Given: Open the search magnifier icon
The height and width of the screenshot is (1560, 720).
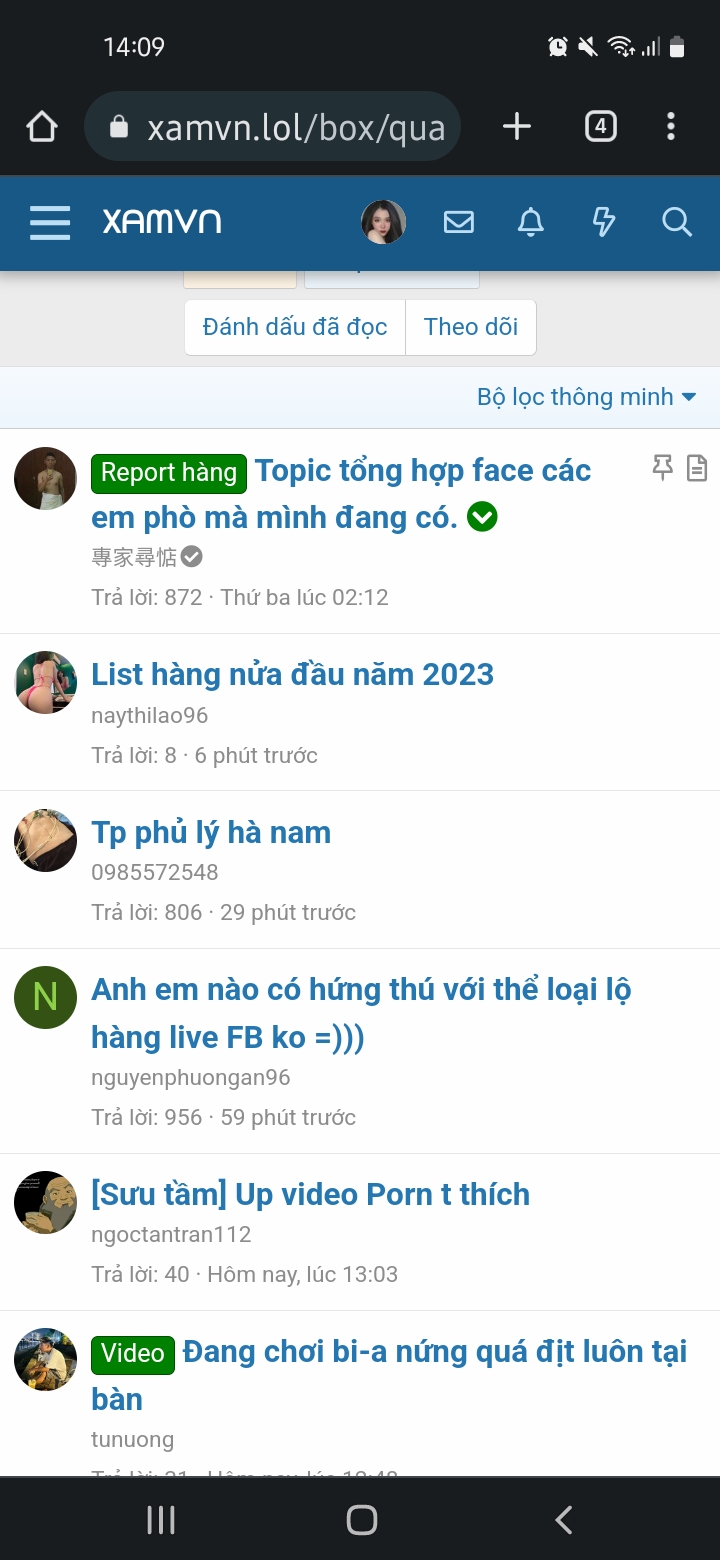Looking at the screenshot, I should click(677, 222).
